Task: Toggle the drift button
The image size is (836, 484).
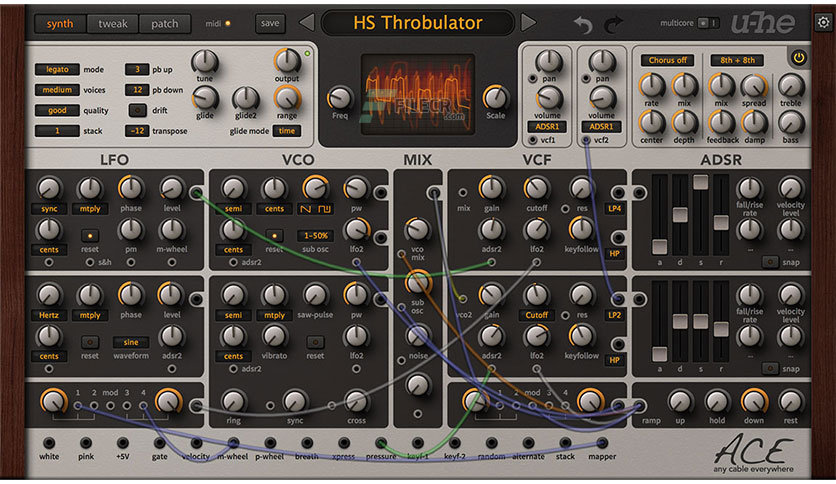Action: [138, 110]
